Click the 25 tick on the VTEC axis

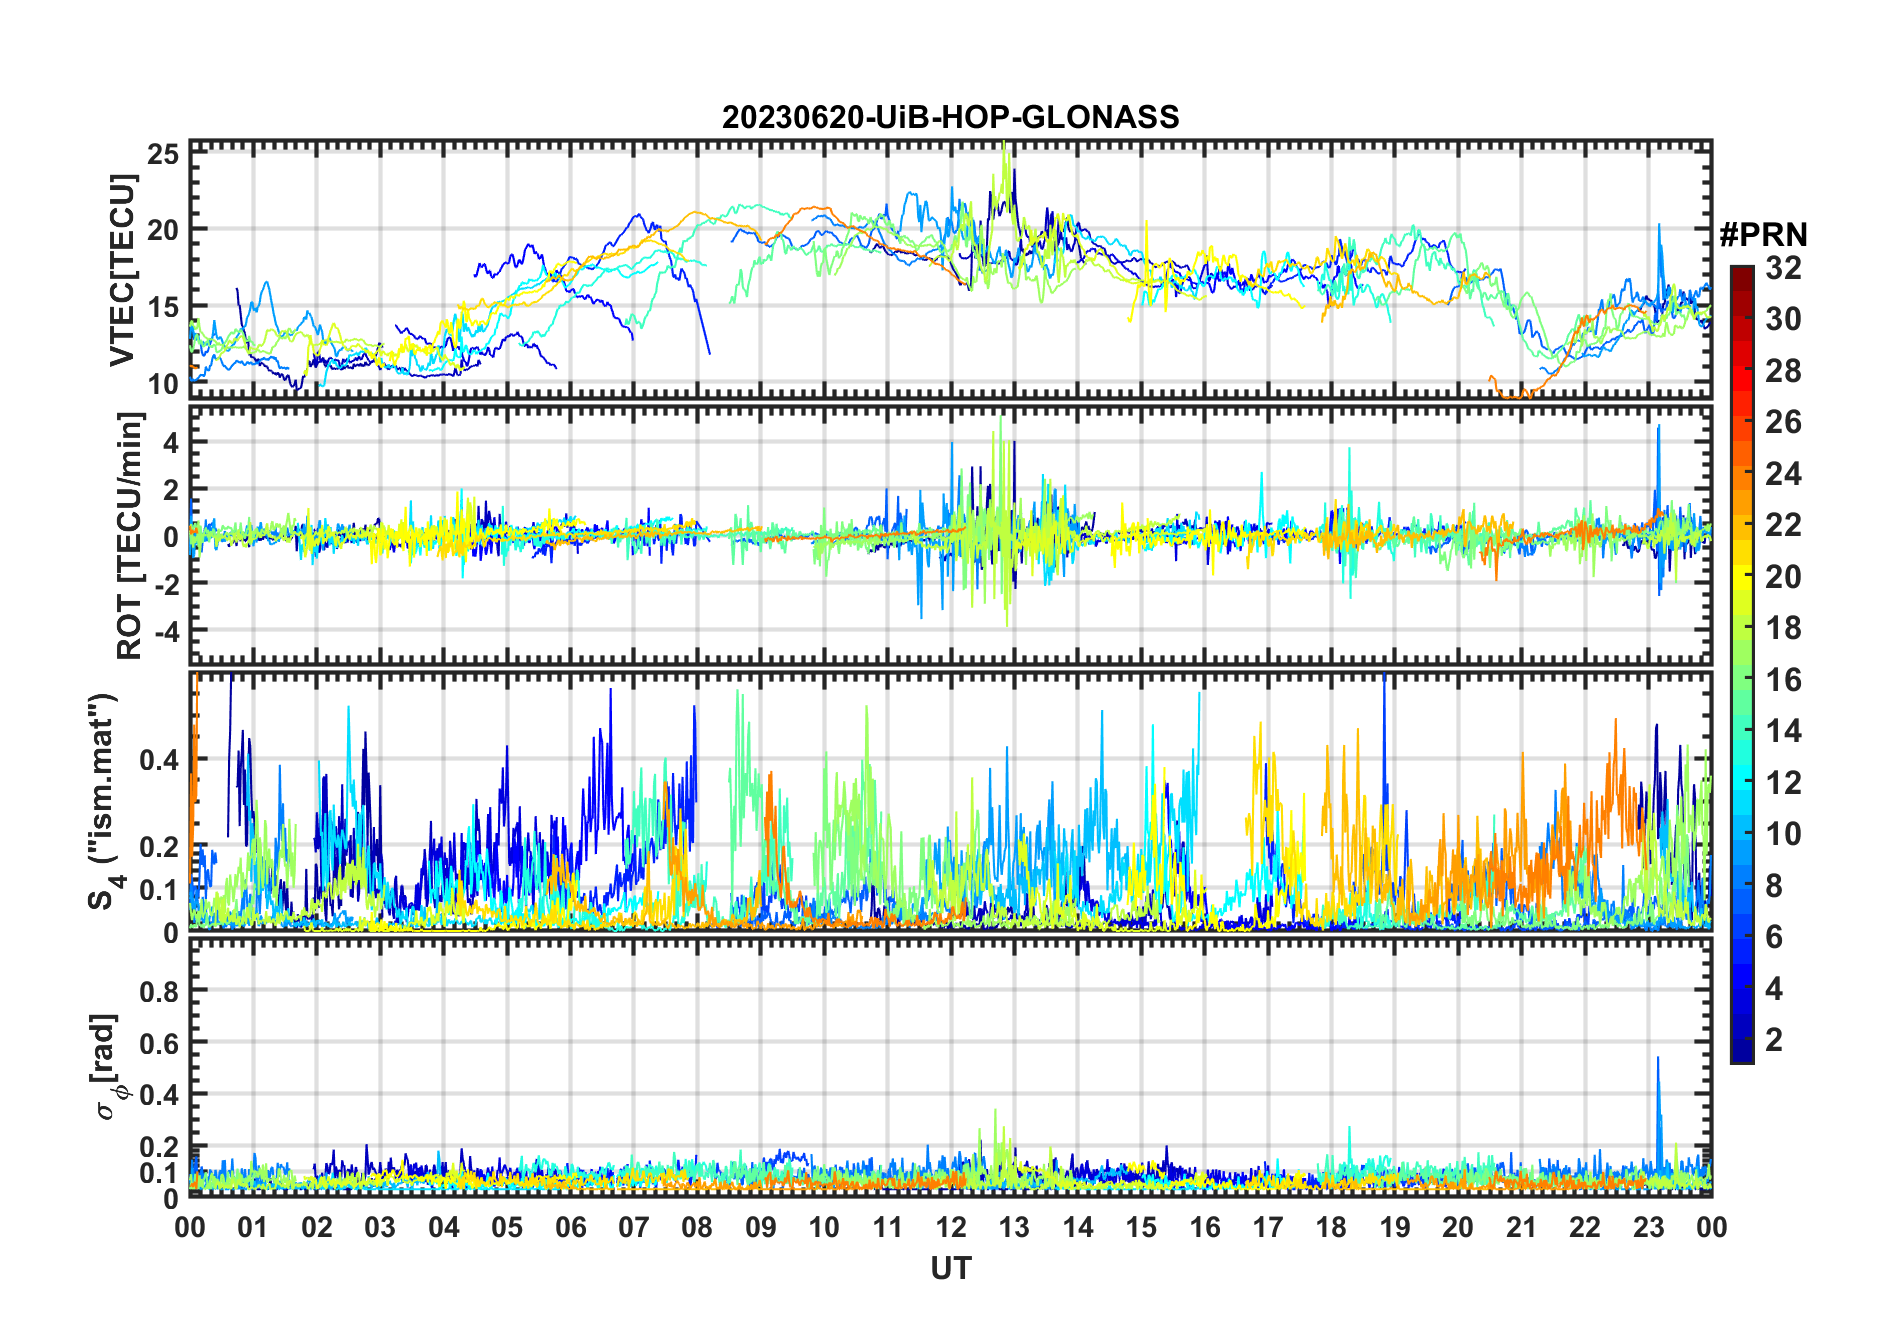164,154
